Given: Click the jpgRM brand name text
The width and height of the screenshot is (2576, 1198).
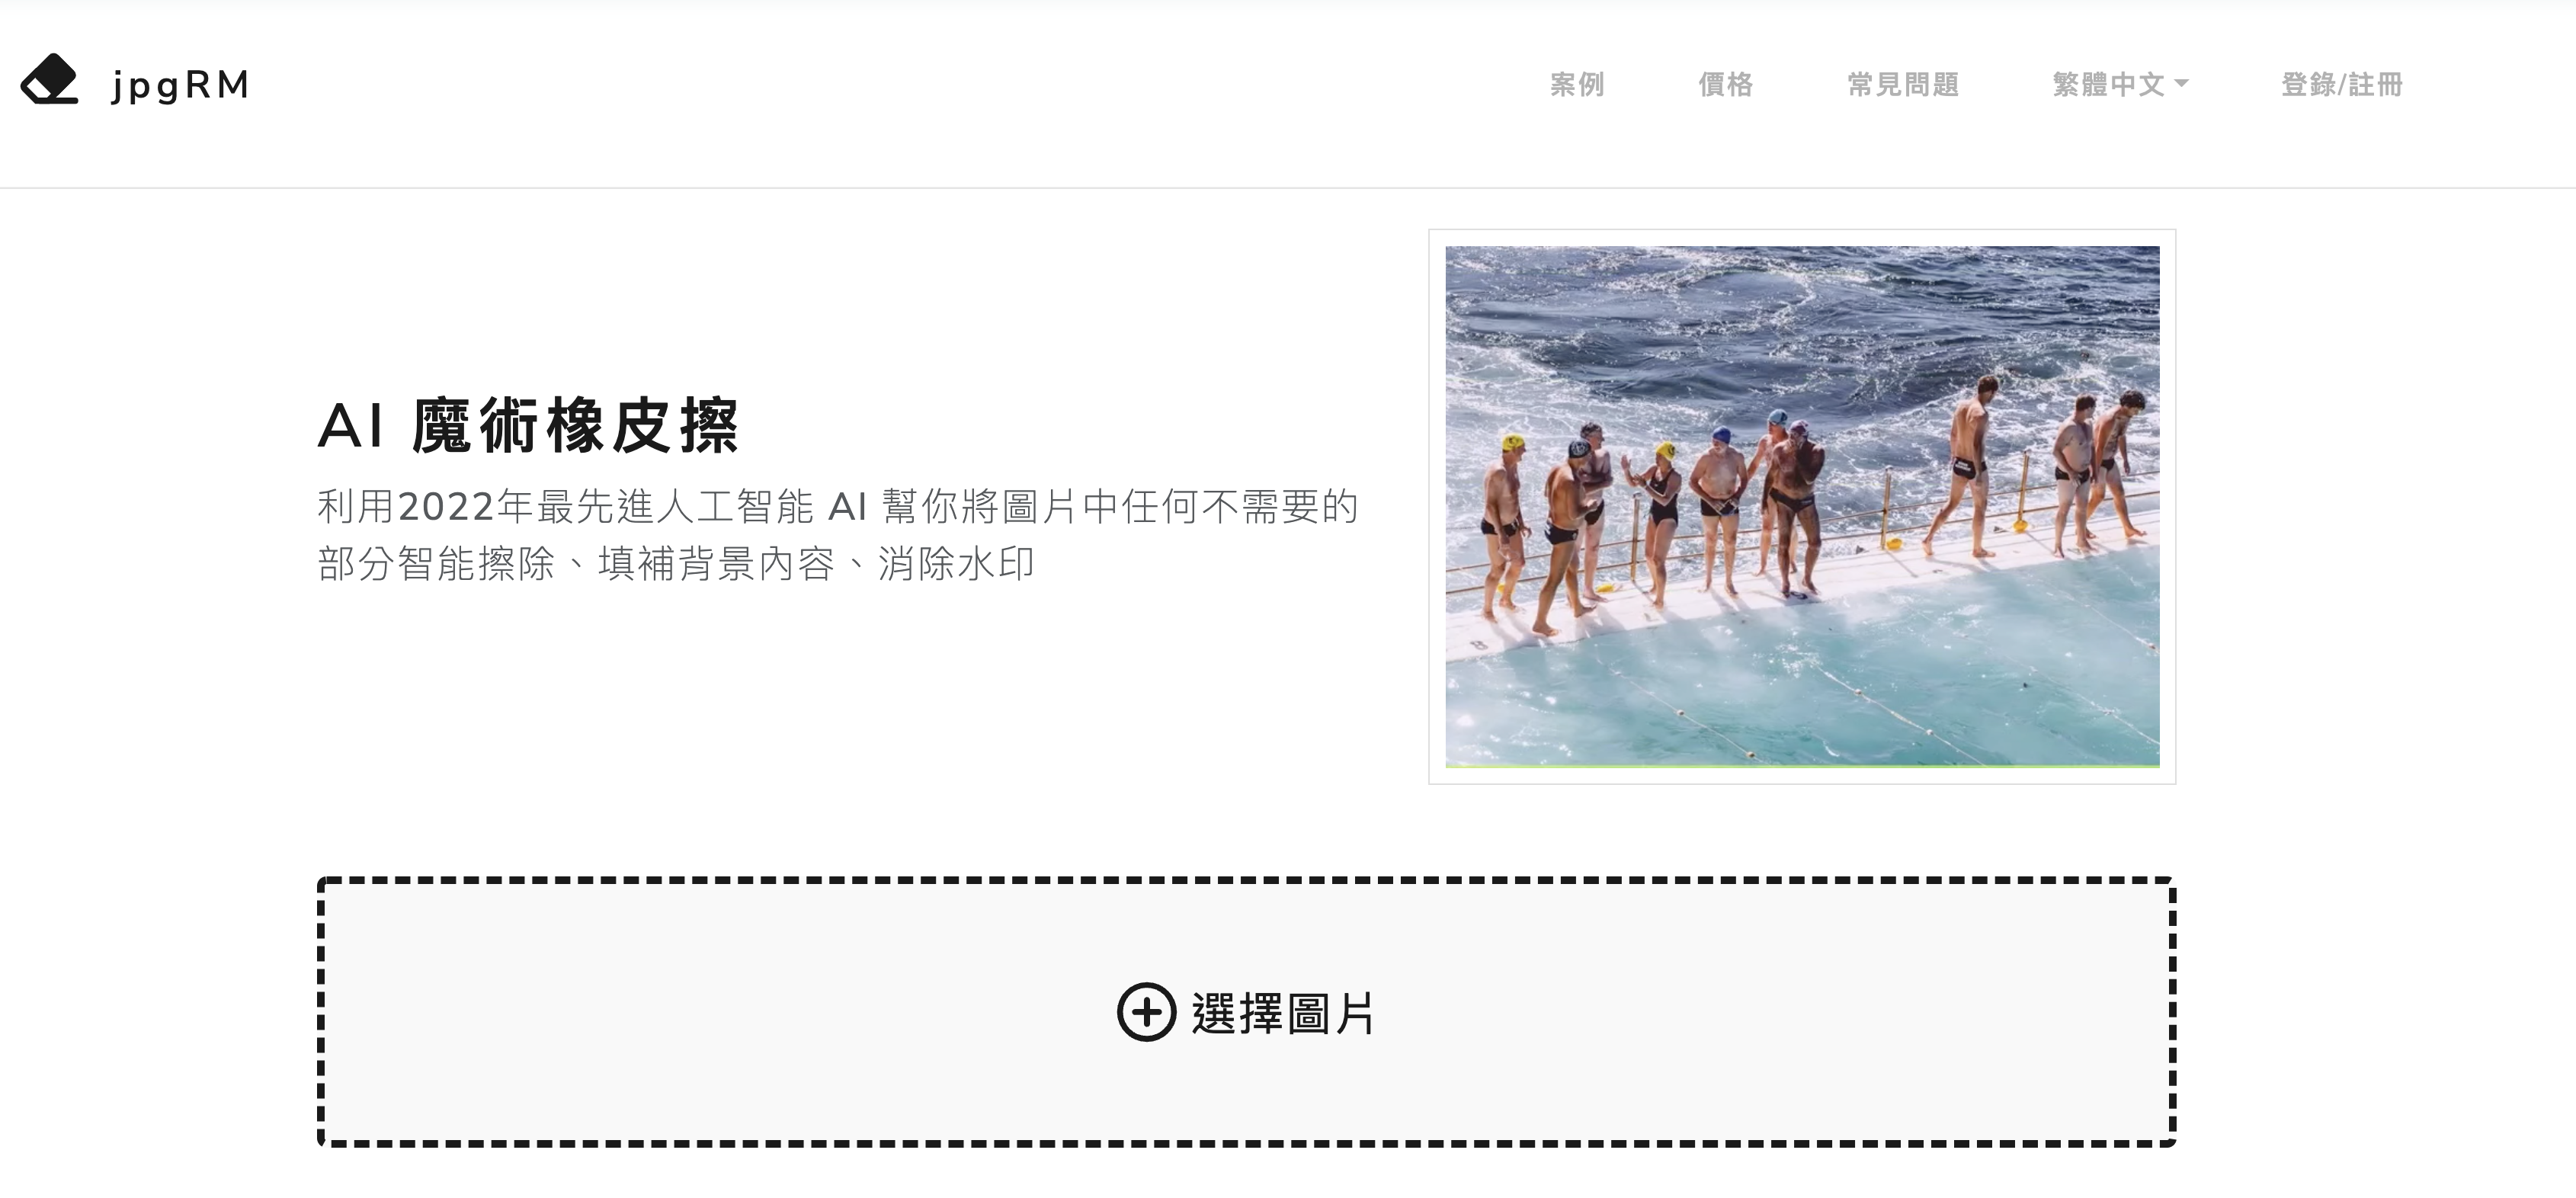Looking at the screenshot, I should pos(181,85).
